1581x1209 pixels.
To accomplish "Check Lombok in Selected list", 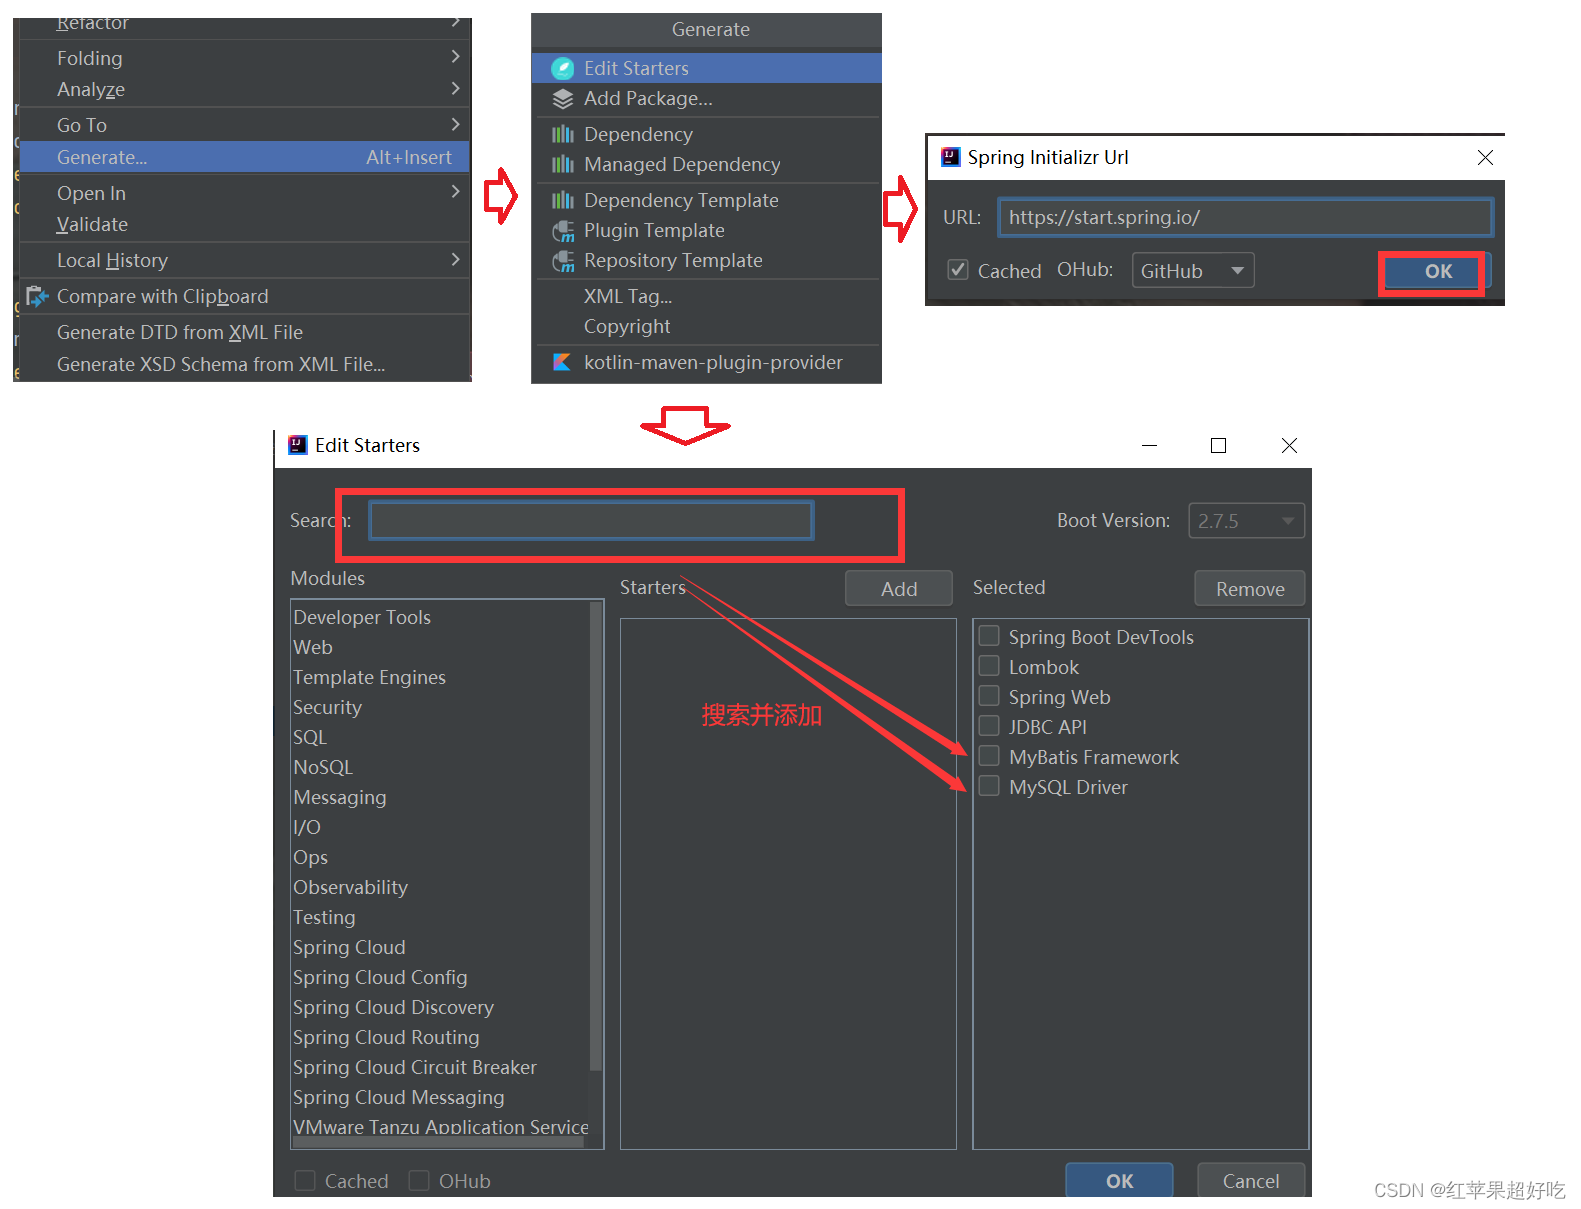I will coord(989,666).
